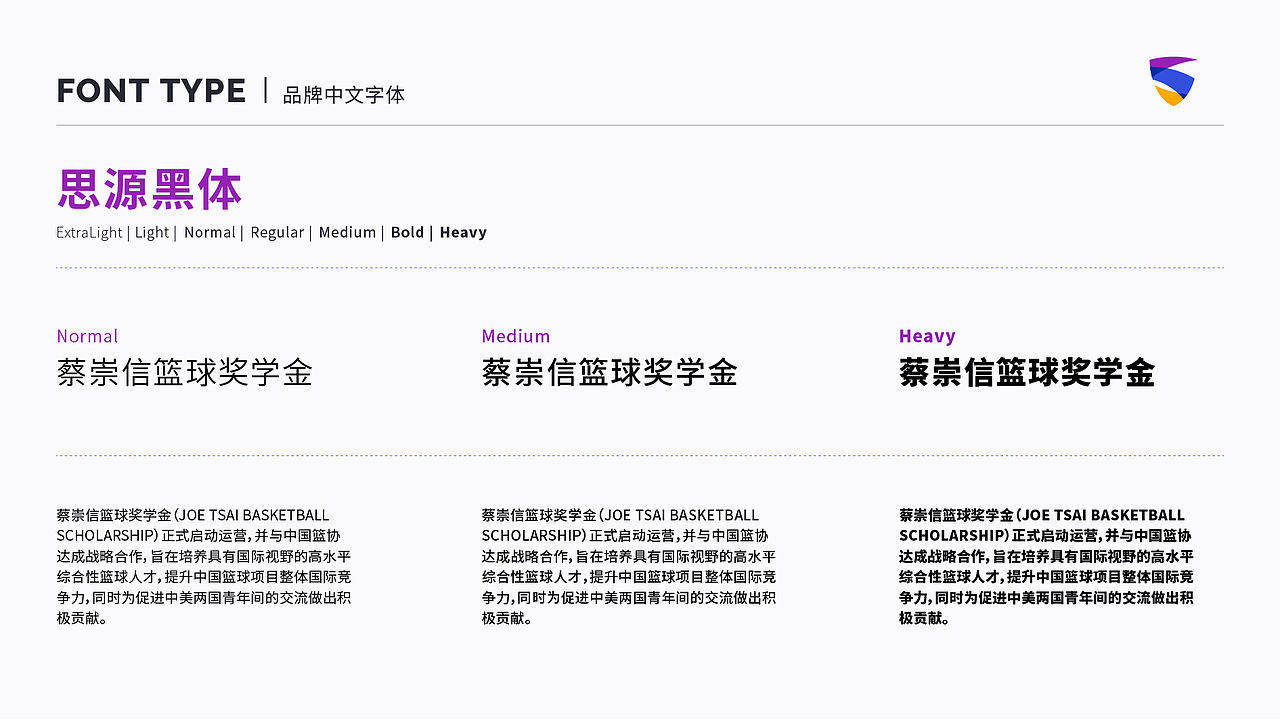The image size is (1280, 720).
Task: Select the Light weight label
Action: click(x=152, y=232)
